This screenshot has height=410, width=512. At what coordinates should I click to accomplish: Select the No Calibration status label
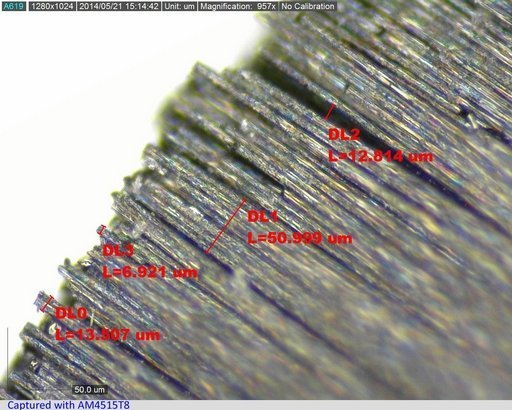click(308, 6)
